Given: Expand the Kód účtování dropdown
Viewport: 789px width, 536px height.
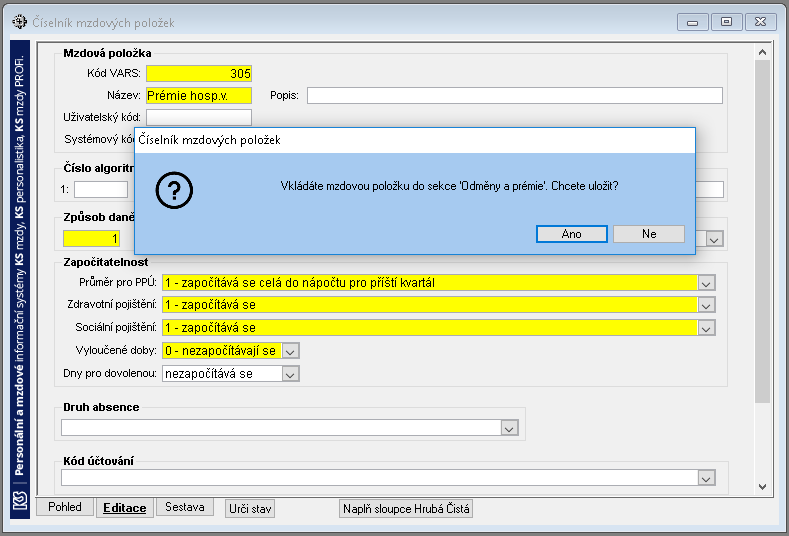Looking at the screenshot, I should [706, 478].
